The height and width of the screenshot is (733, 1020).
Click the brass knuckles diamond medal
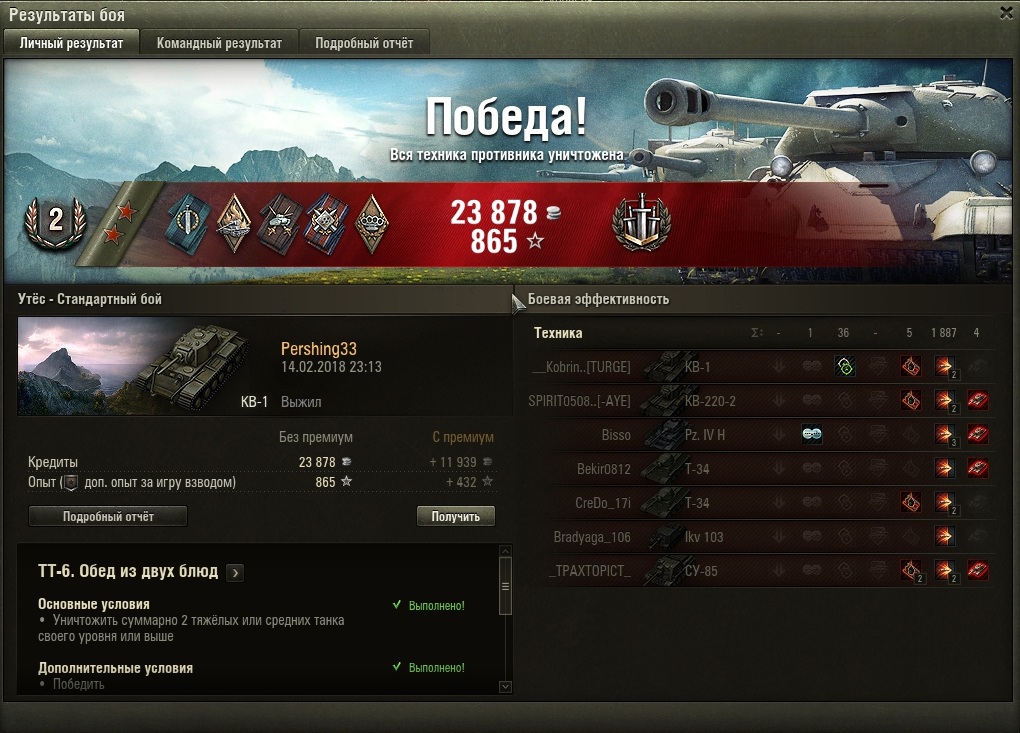[372, 224]
